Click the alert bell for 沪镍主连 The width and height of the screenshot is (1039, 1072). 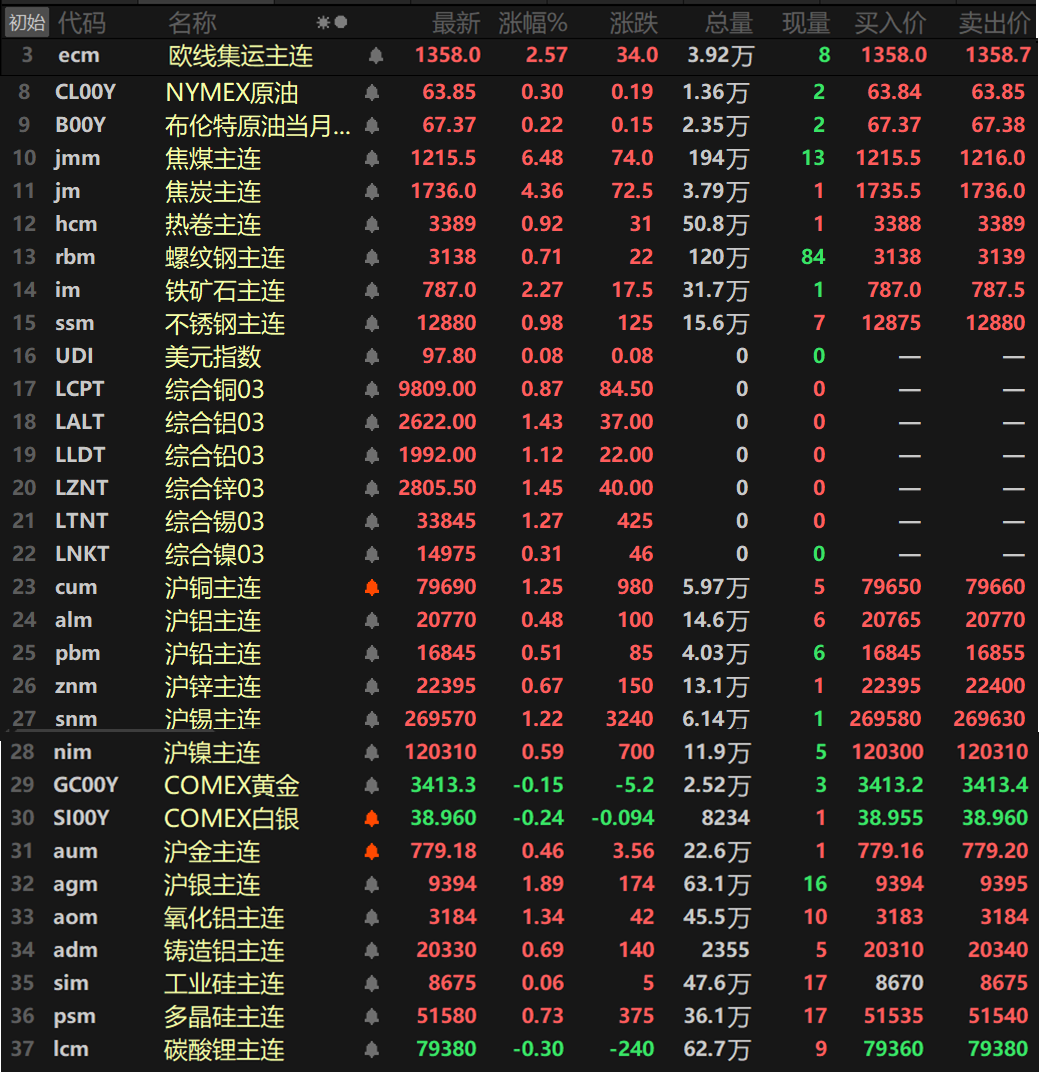click(x=372, y=753)
